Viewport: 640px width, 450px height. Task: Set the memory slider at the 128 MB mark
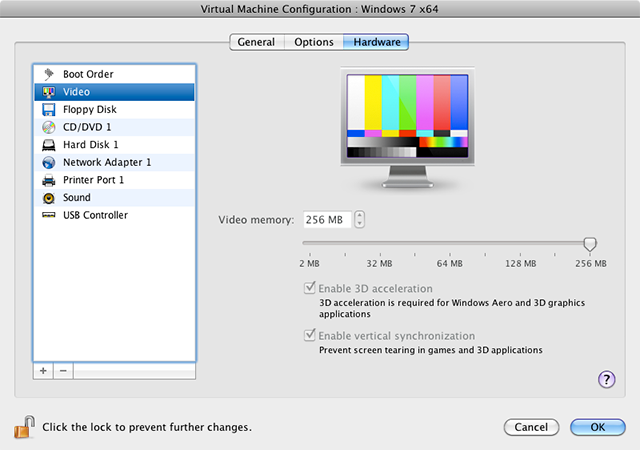click(x=520, y=243)
